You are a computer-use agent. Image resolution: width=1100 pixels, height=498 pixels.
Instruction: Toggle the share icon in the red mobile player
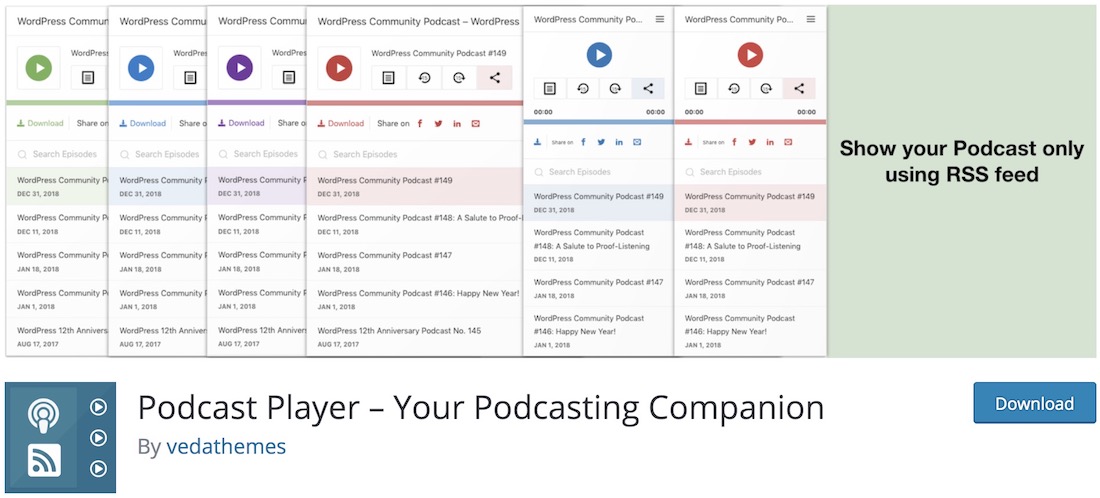pos(799,88)
